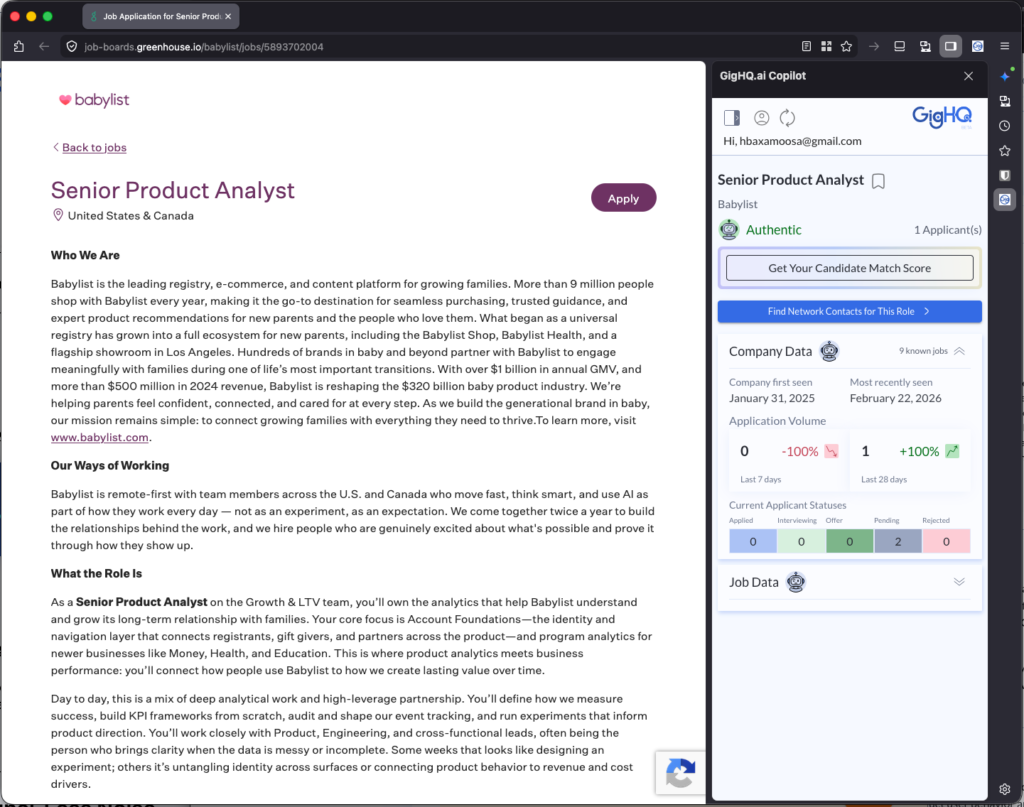Open sidebar settings gear icon
This screenshot has height=807, width=1024.
coord(1004,789)
